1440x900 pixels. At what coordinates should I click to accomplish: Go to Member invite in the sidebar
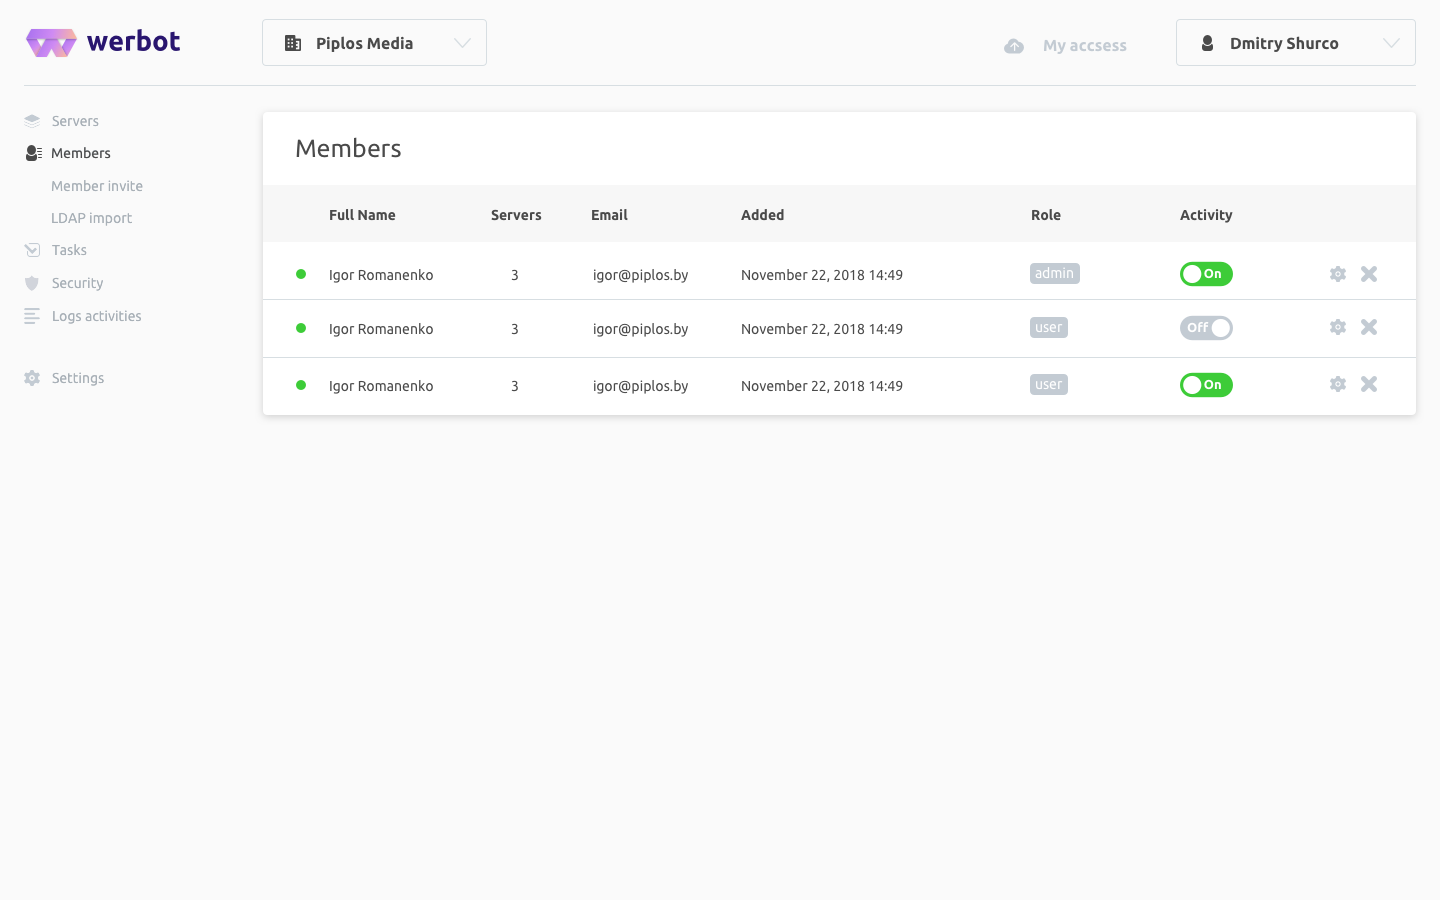pyautogui.click(x=97, y=186)
